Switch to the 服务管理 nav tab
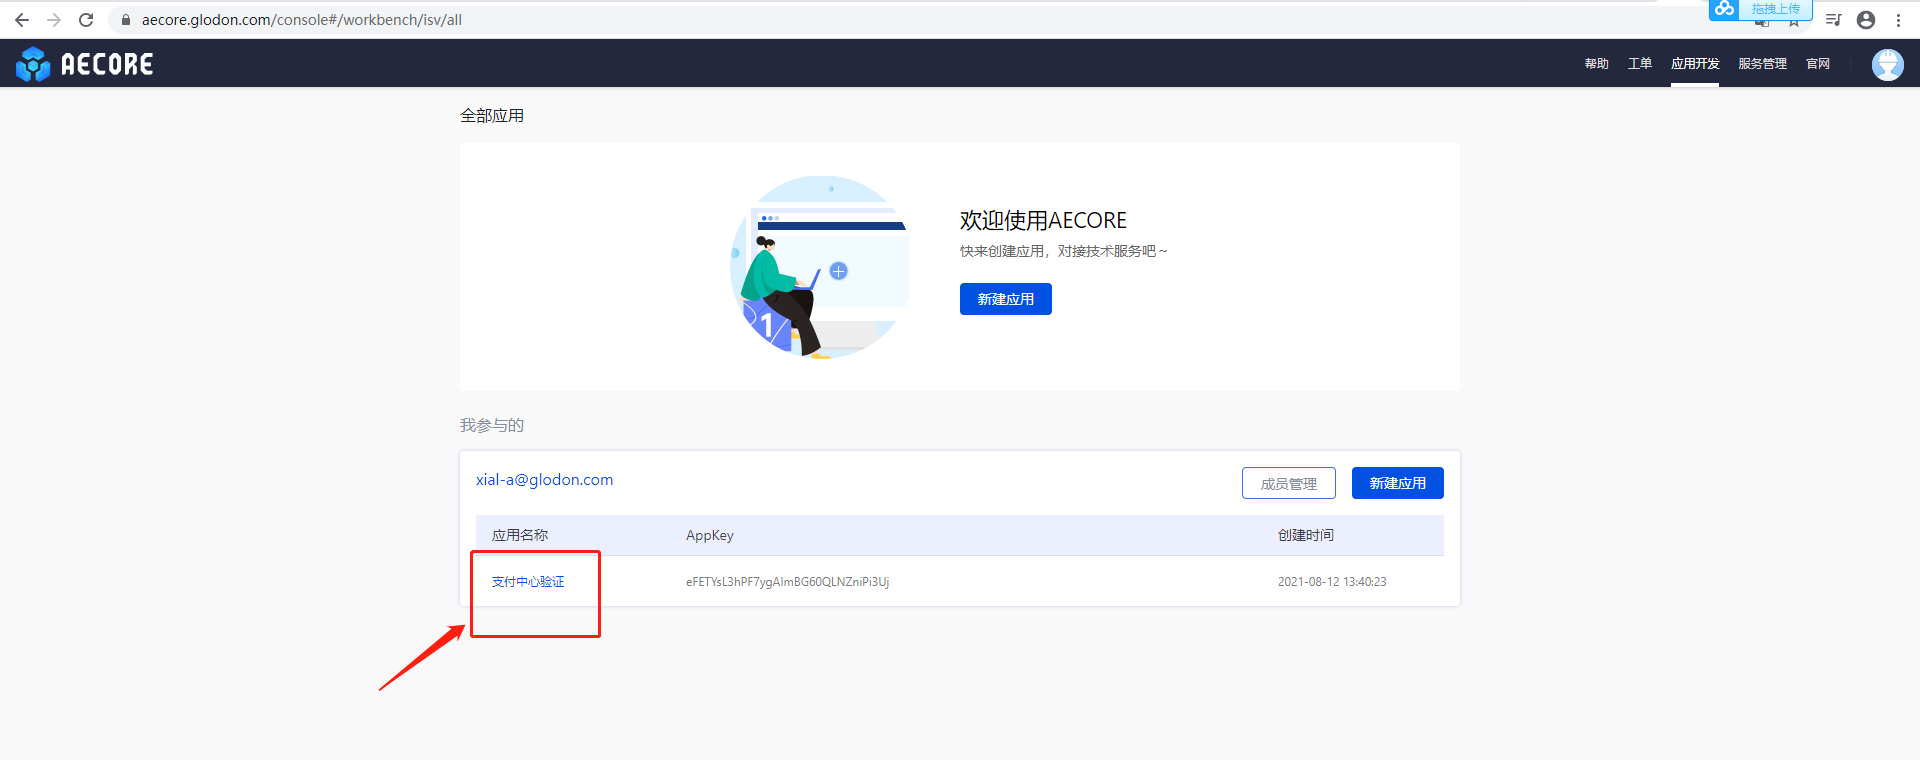This screenshot has height=760, width=1920. click(1762, 64)
